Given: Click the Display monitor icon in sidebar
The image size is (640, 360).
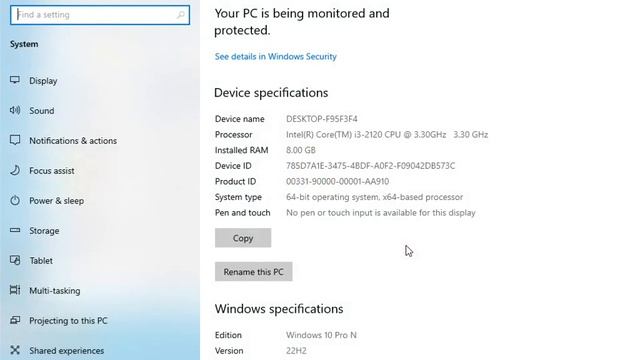Looking at the screenshot, I should point(15,80).
